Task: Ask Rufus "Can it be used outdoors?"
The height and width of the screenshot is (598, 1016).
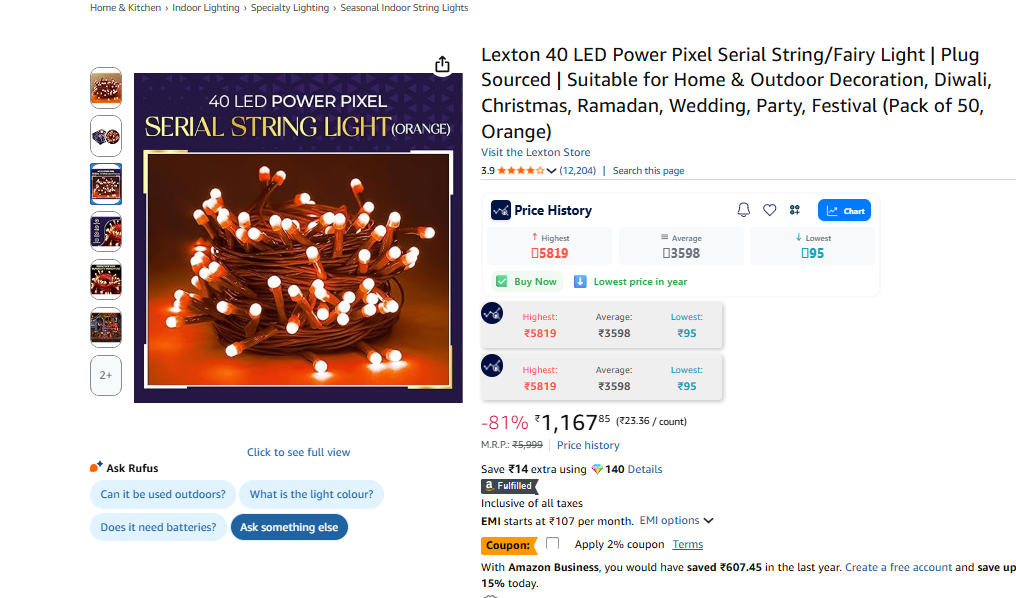Action: click(x=163, y=494)
